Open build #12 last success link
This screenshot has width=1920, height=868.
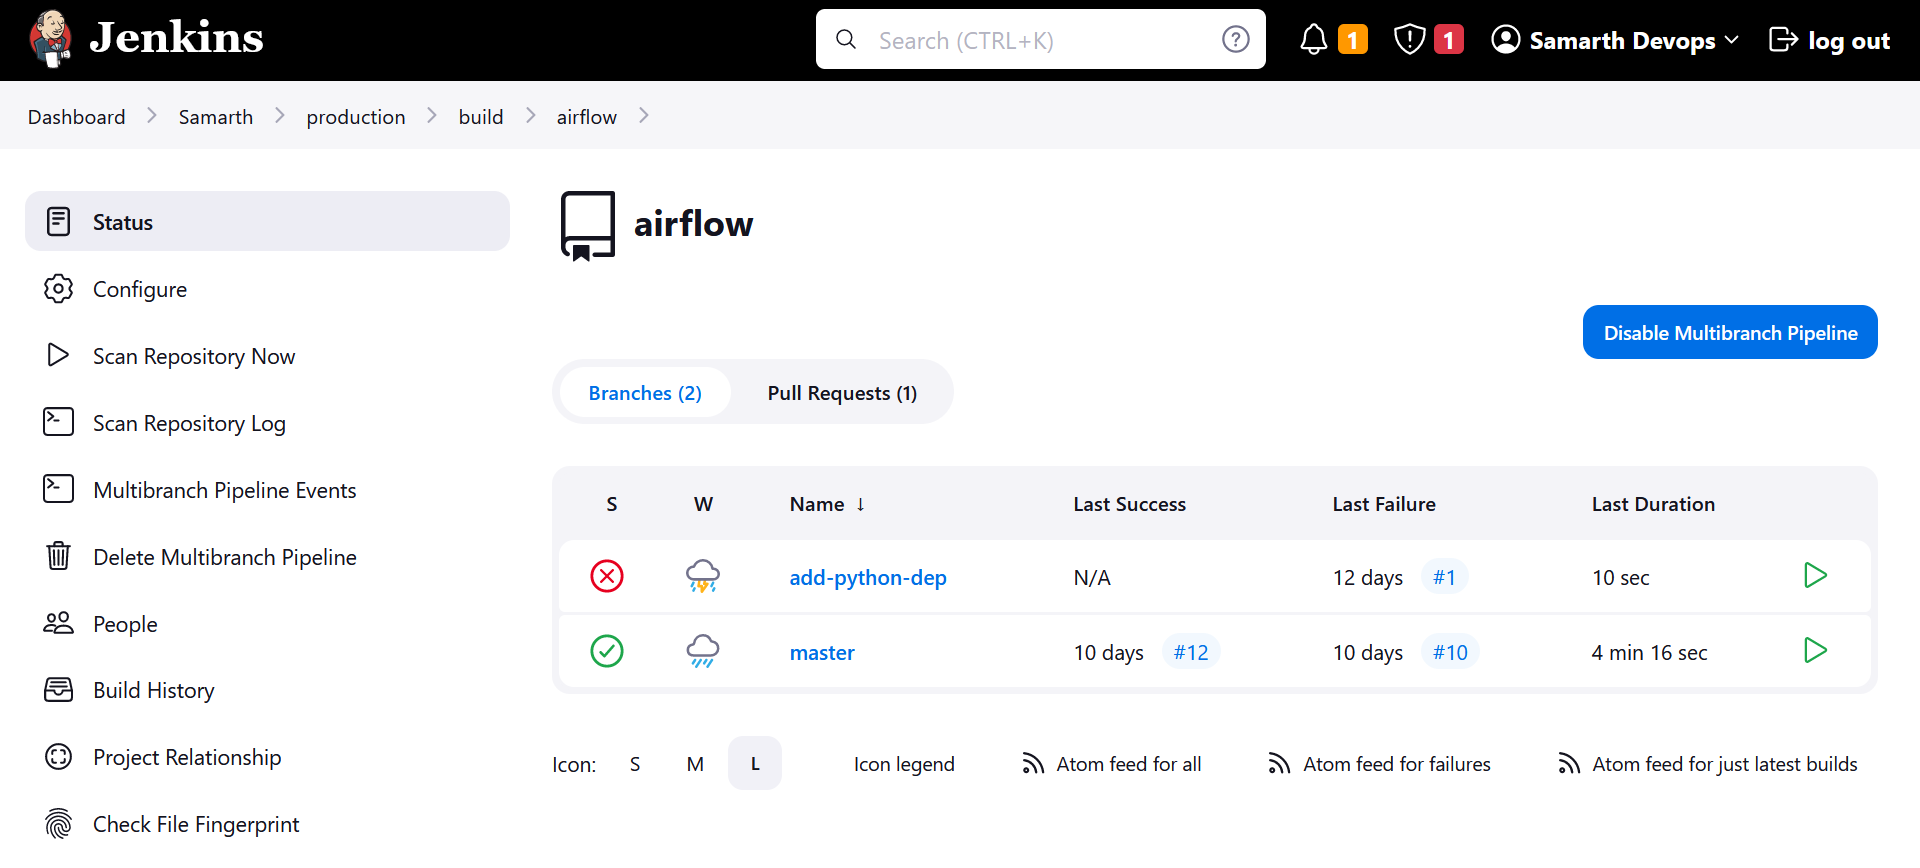1191,652
